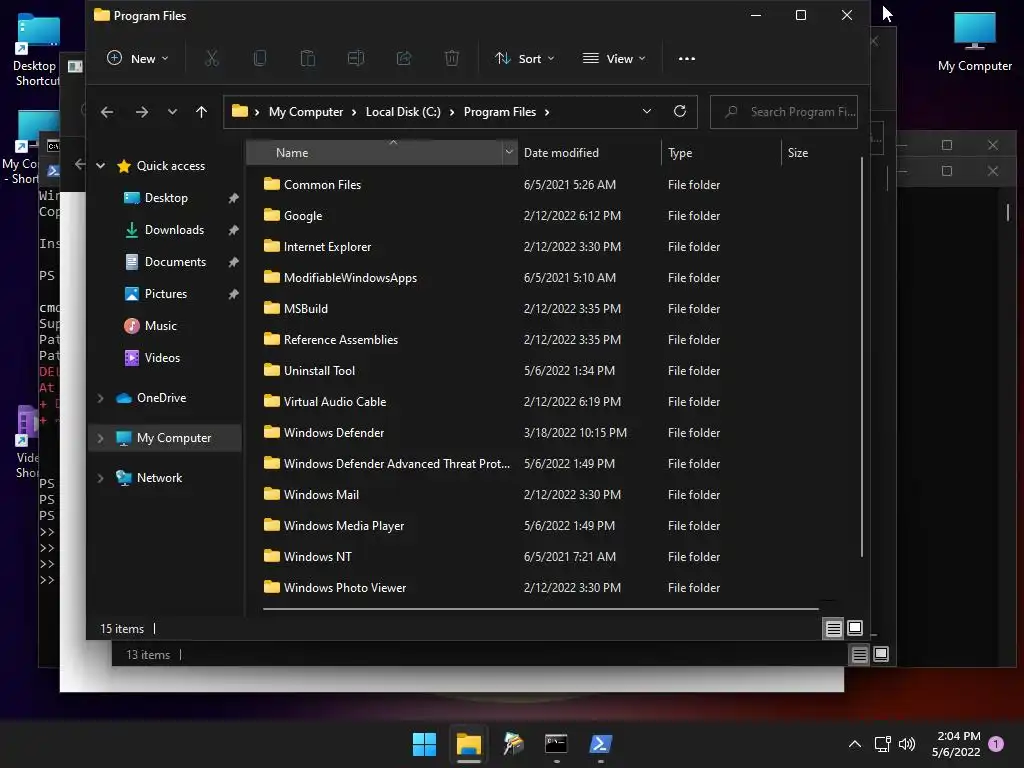Screen dimensions: 1024x768
Task: Click the Share icon in toolbar
Action: click(x=404, y=59)
